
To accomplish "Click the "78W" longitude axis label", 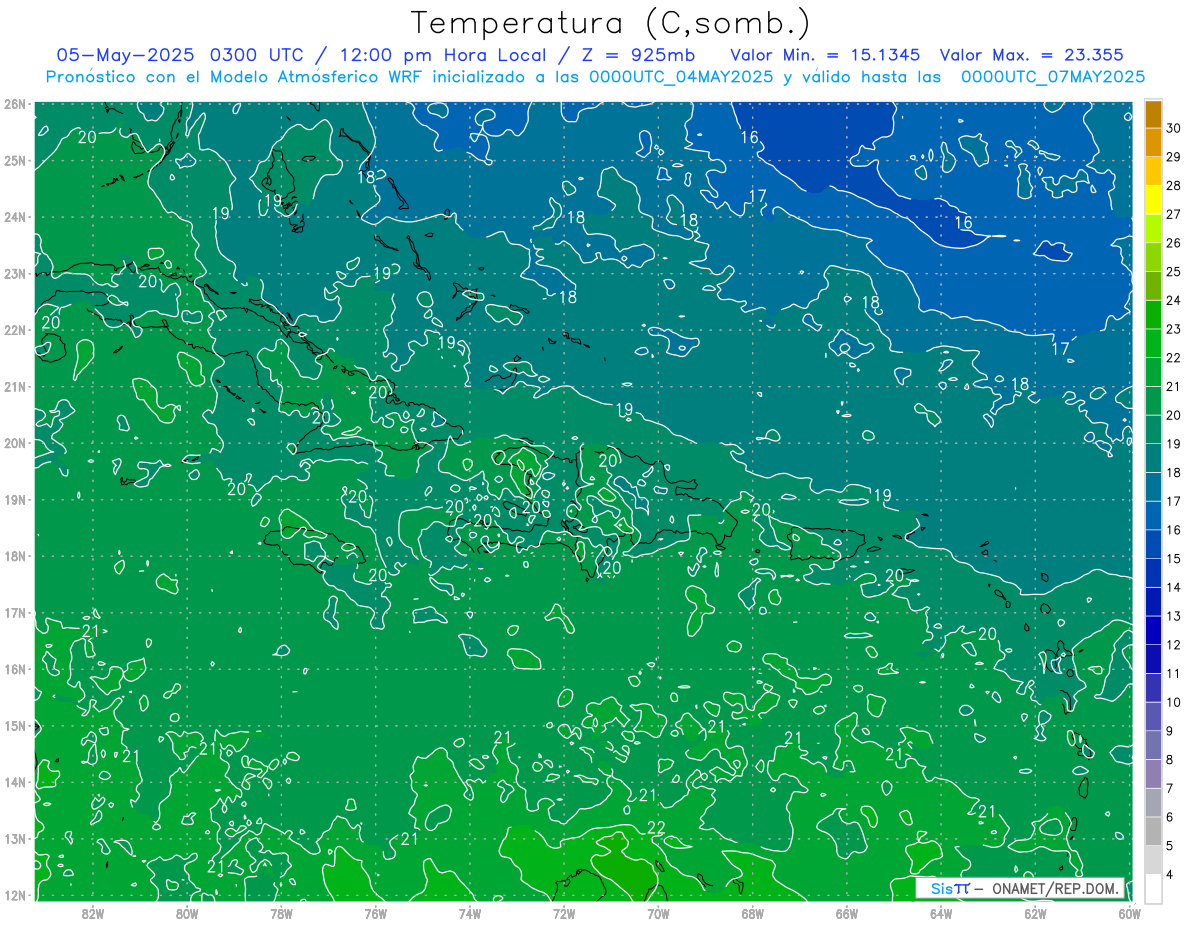I will (281, 912).
